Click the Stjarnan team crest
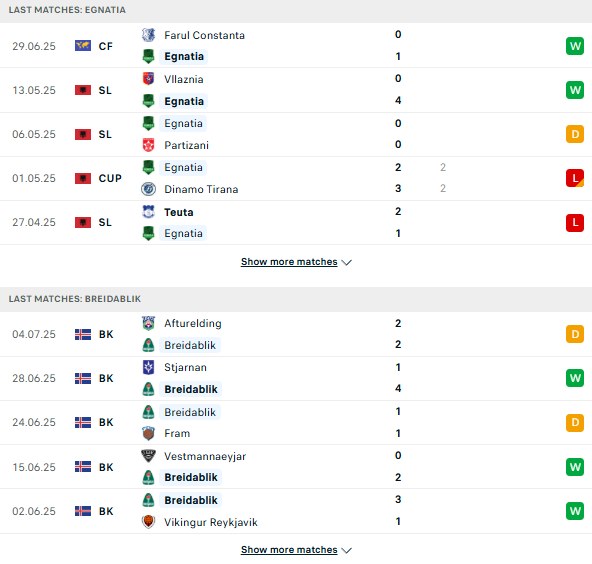Image resolution: width=592 pixels, height=564 pixels. click(x=148, y=367)
